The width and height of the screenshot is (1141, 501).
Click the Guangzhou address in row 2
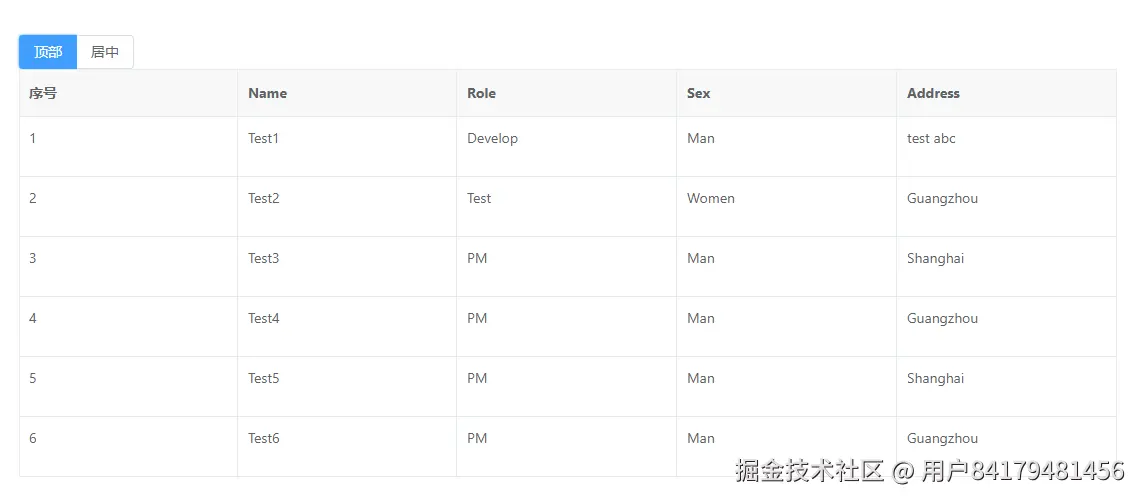tap(942, 199)
